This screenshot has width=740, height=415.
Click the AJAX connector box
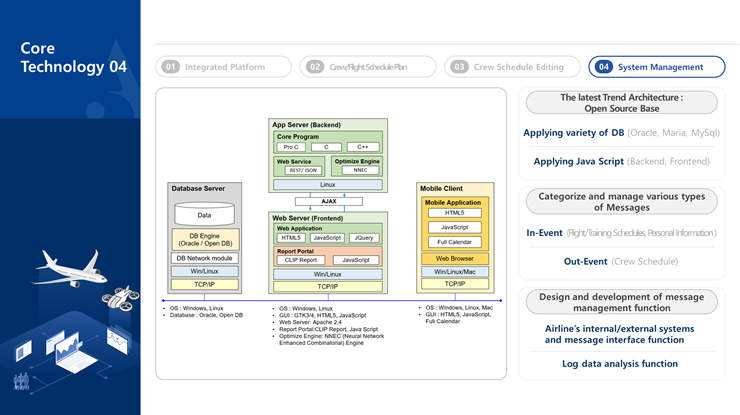(328, 201)
